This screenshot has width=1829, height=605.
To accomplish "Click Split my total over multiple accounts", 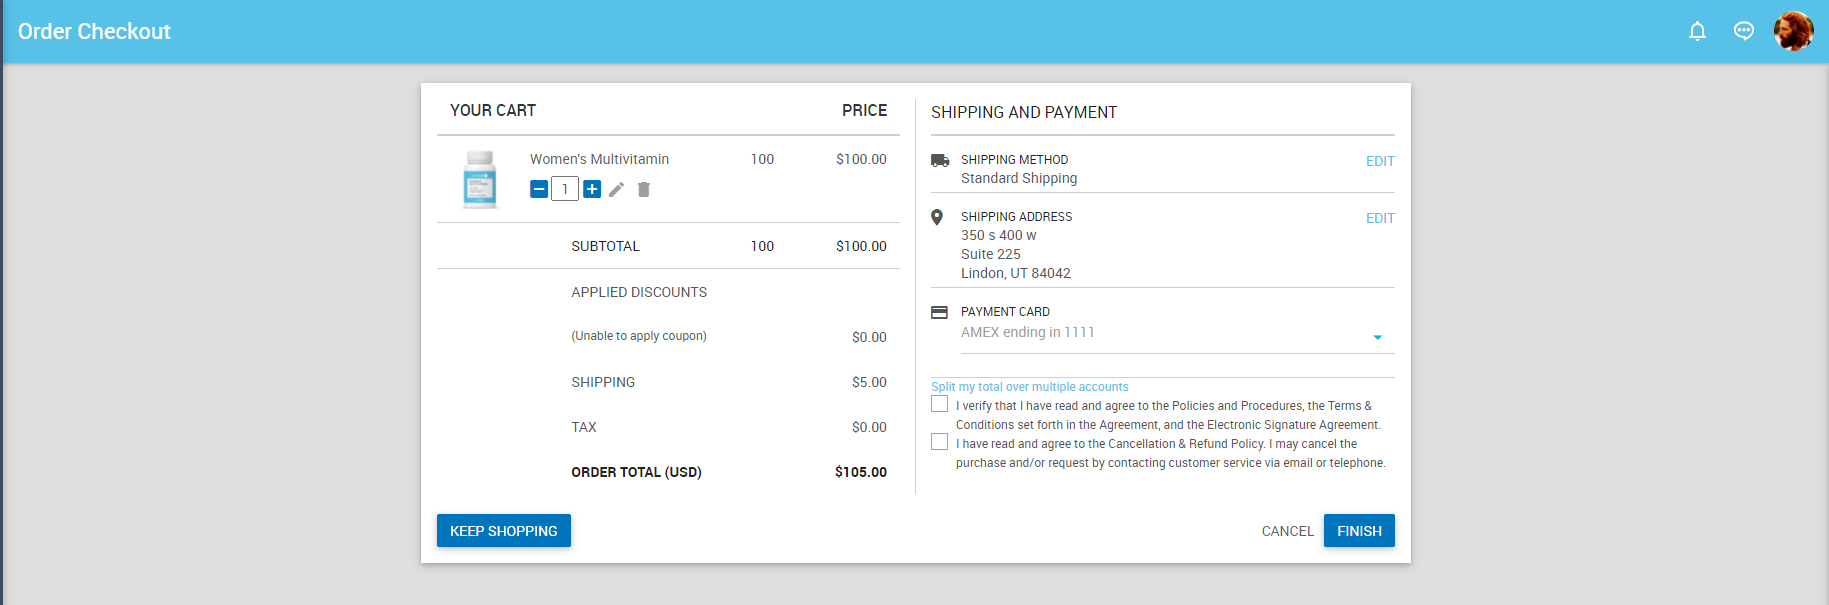I will pos(1029,387).
